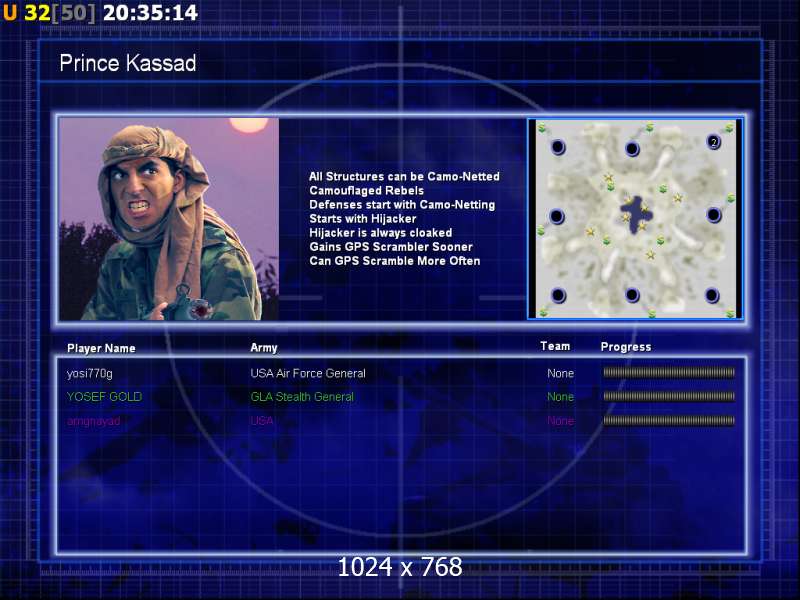Click 'Starts with Hijacker' line
Viewport: 800px width, 600px height.
[x=363, y=219]
